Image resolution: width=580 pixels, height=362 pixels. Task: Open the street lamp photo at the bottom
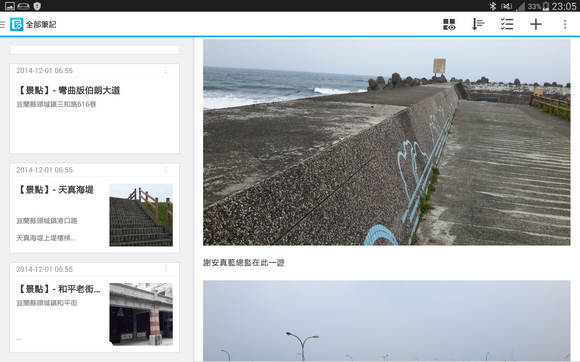[387, 321]
